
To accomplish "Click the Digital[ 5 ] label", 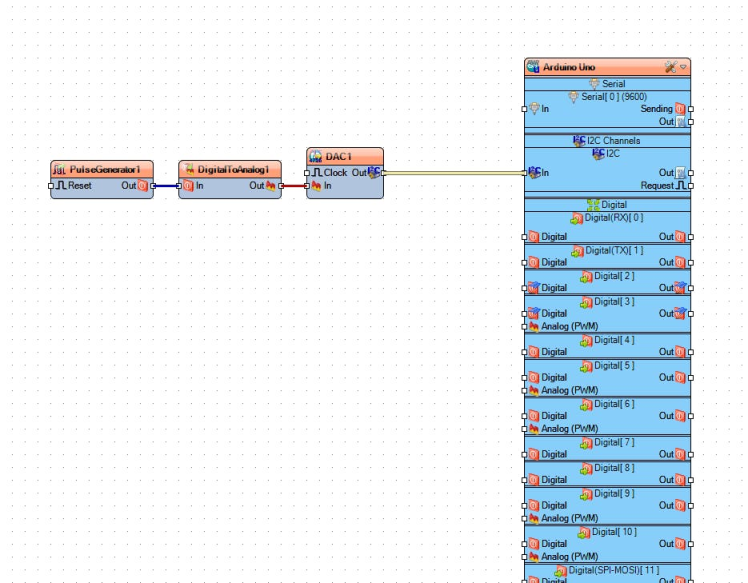I will pyautogui.click(x=614, y=365).
